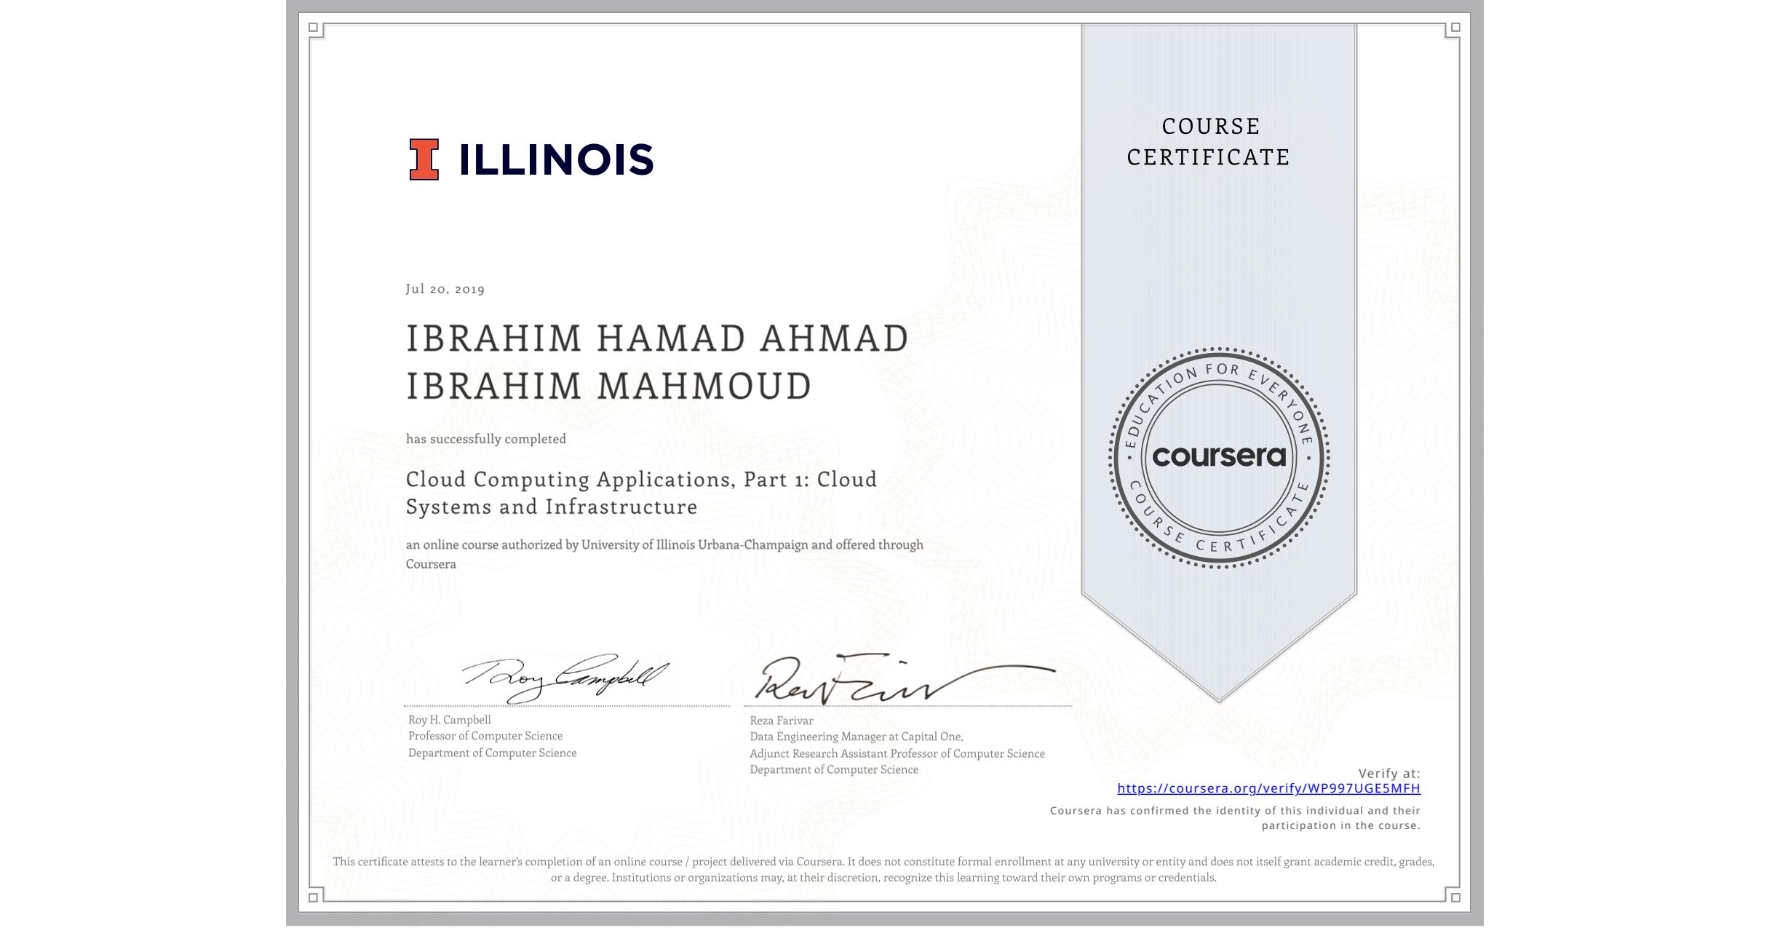Click the course title line 'Cloud Computing Applications, Part 1: Cloud'

(641, 480)
